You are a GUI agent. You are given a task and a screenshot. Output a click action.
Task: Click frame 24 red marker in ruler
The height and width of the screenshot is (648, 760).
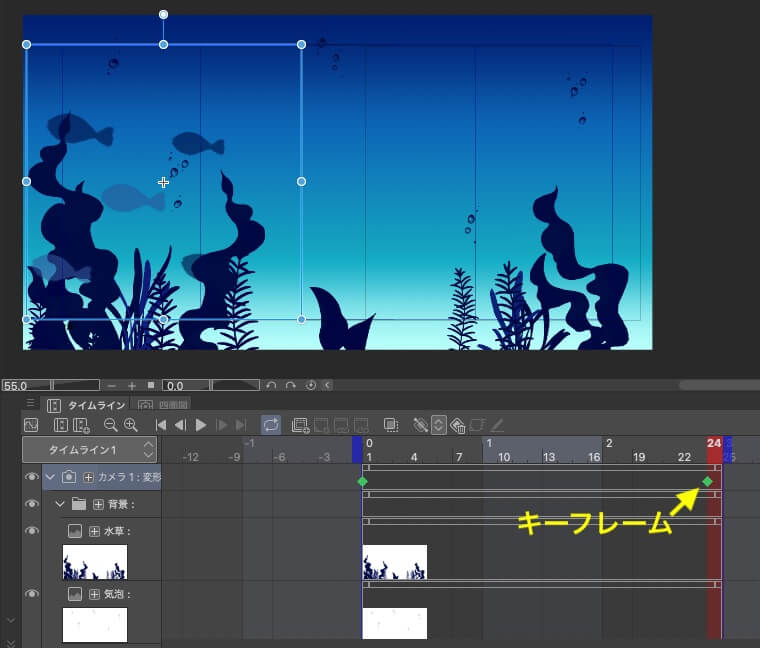click(x=714, y=449)
